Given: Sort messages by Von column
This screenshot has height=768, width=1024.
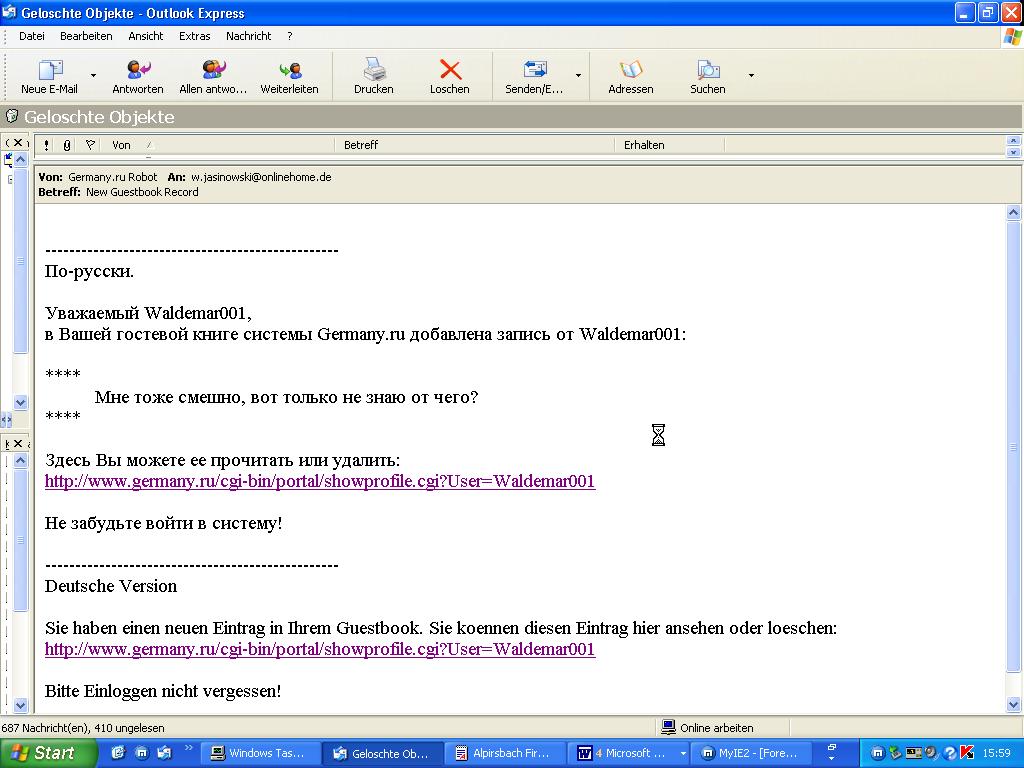Looking at the screenshot, I should tap(219, 145).
